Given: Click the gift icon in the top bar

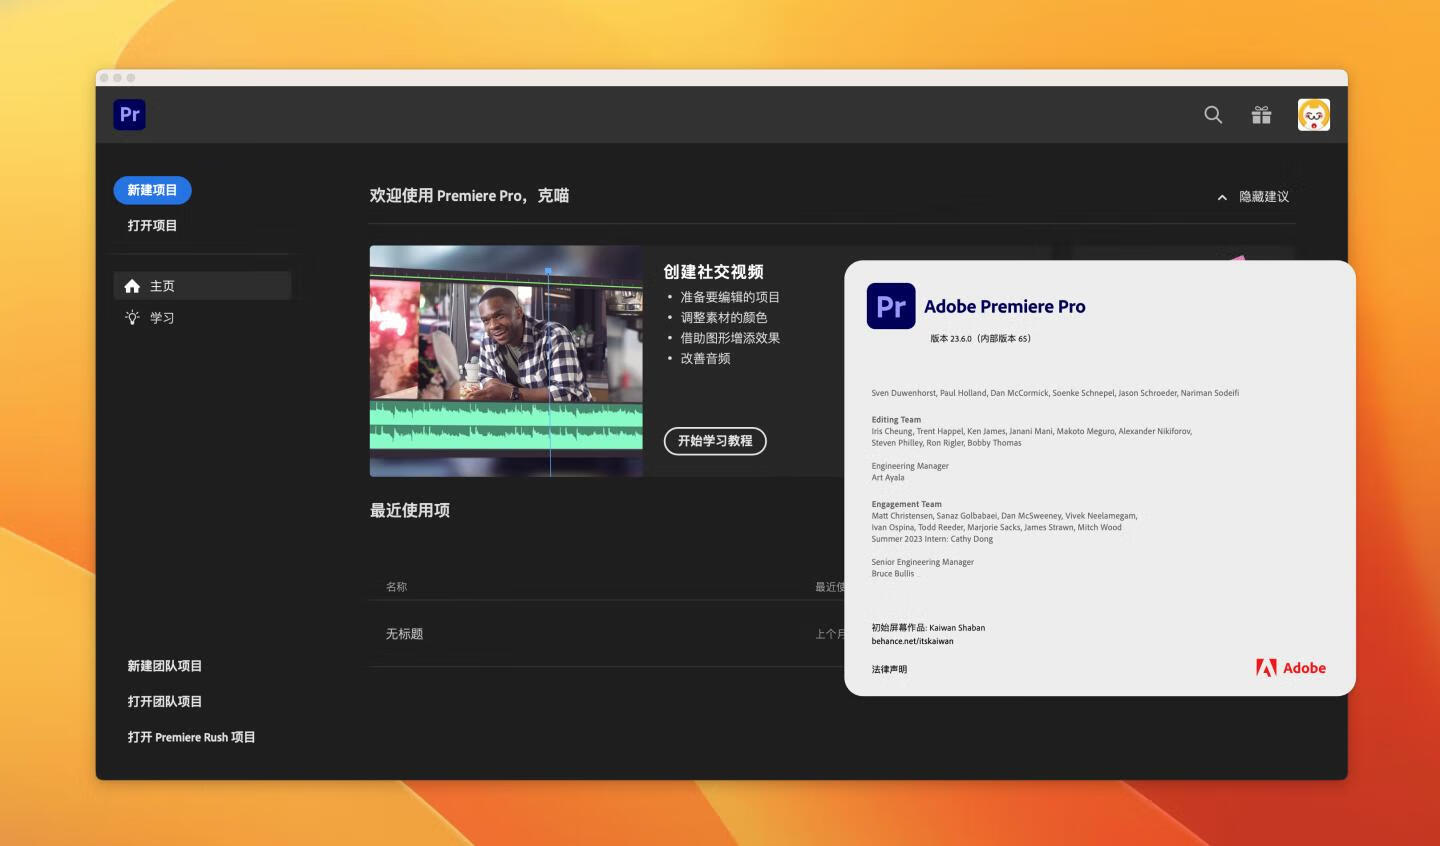Looking at the screenshot, I should (1261, 114).
